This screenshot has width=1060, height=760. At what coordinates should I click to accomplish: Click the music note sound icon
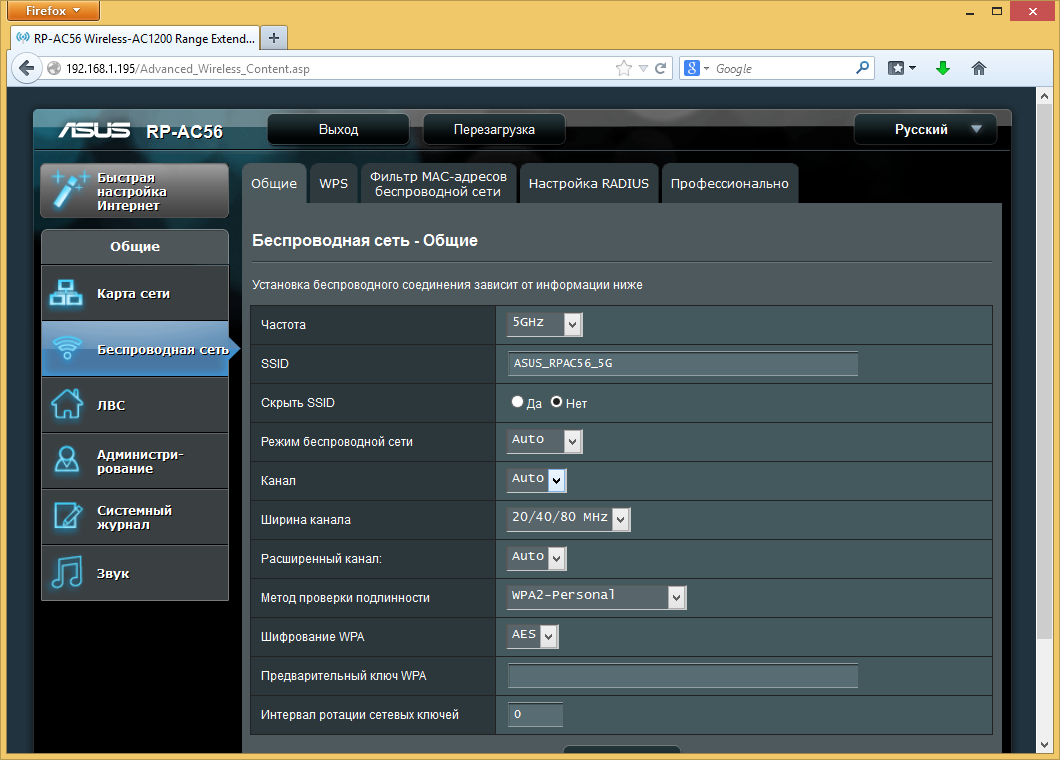pos(67,572)
